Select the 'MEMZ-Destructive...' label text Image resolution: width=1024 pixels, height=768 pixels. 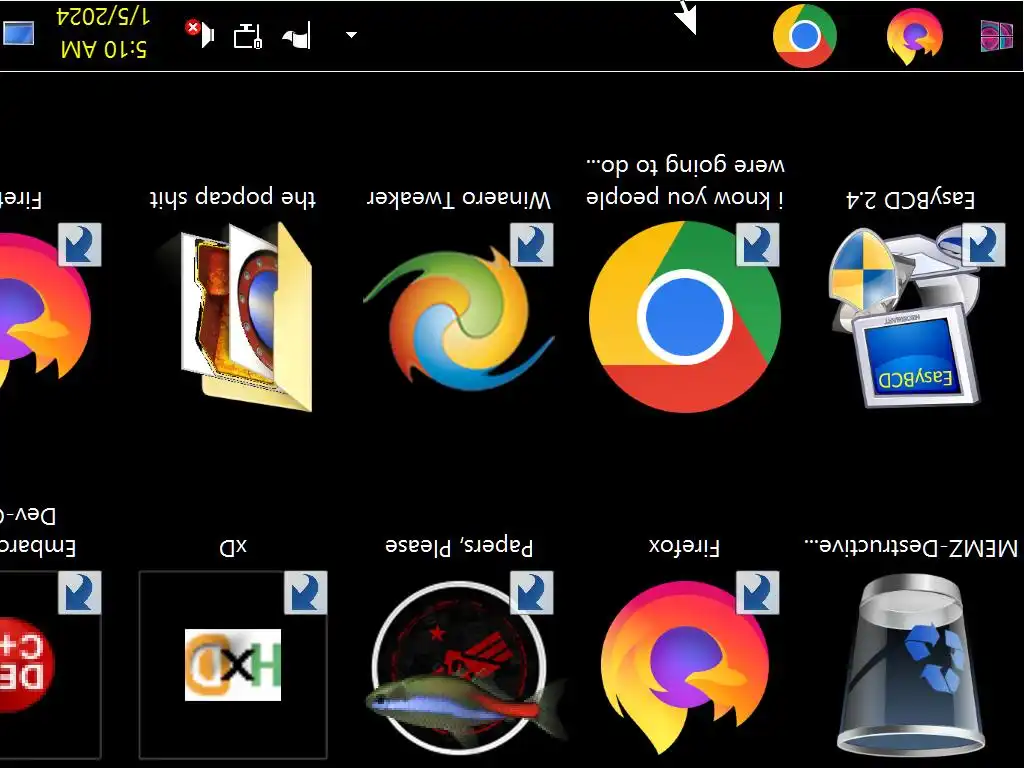tap(911, 547)
